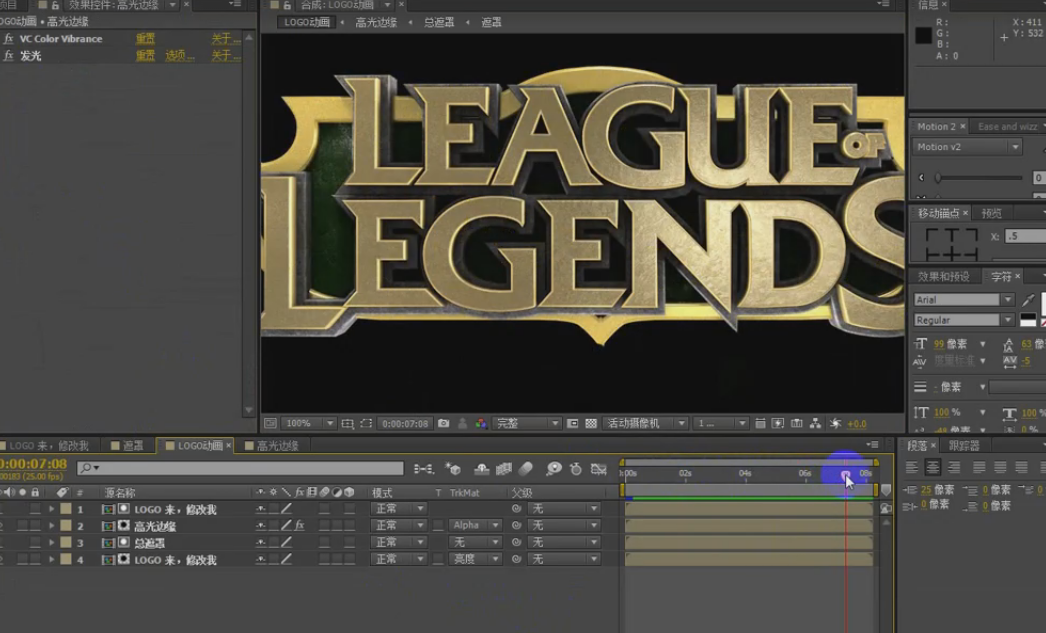
Task: Click always preview this view icon
Action: tap(270, 424)
